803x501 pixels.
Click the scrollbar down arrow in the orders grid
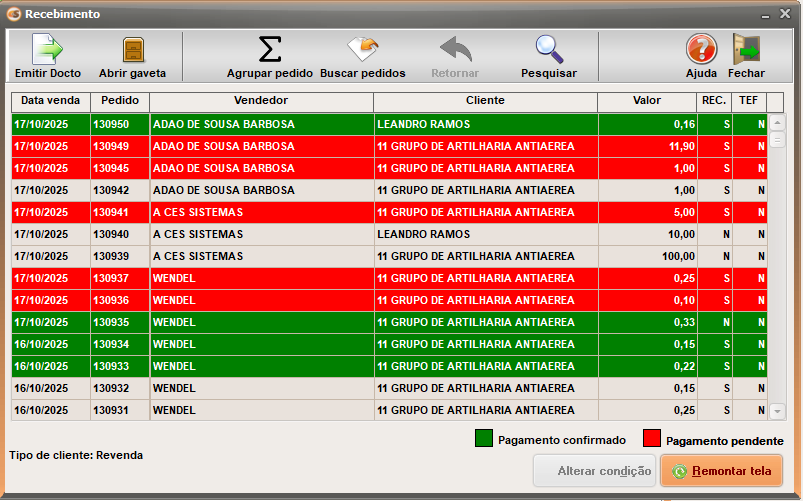coord(777,411)
